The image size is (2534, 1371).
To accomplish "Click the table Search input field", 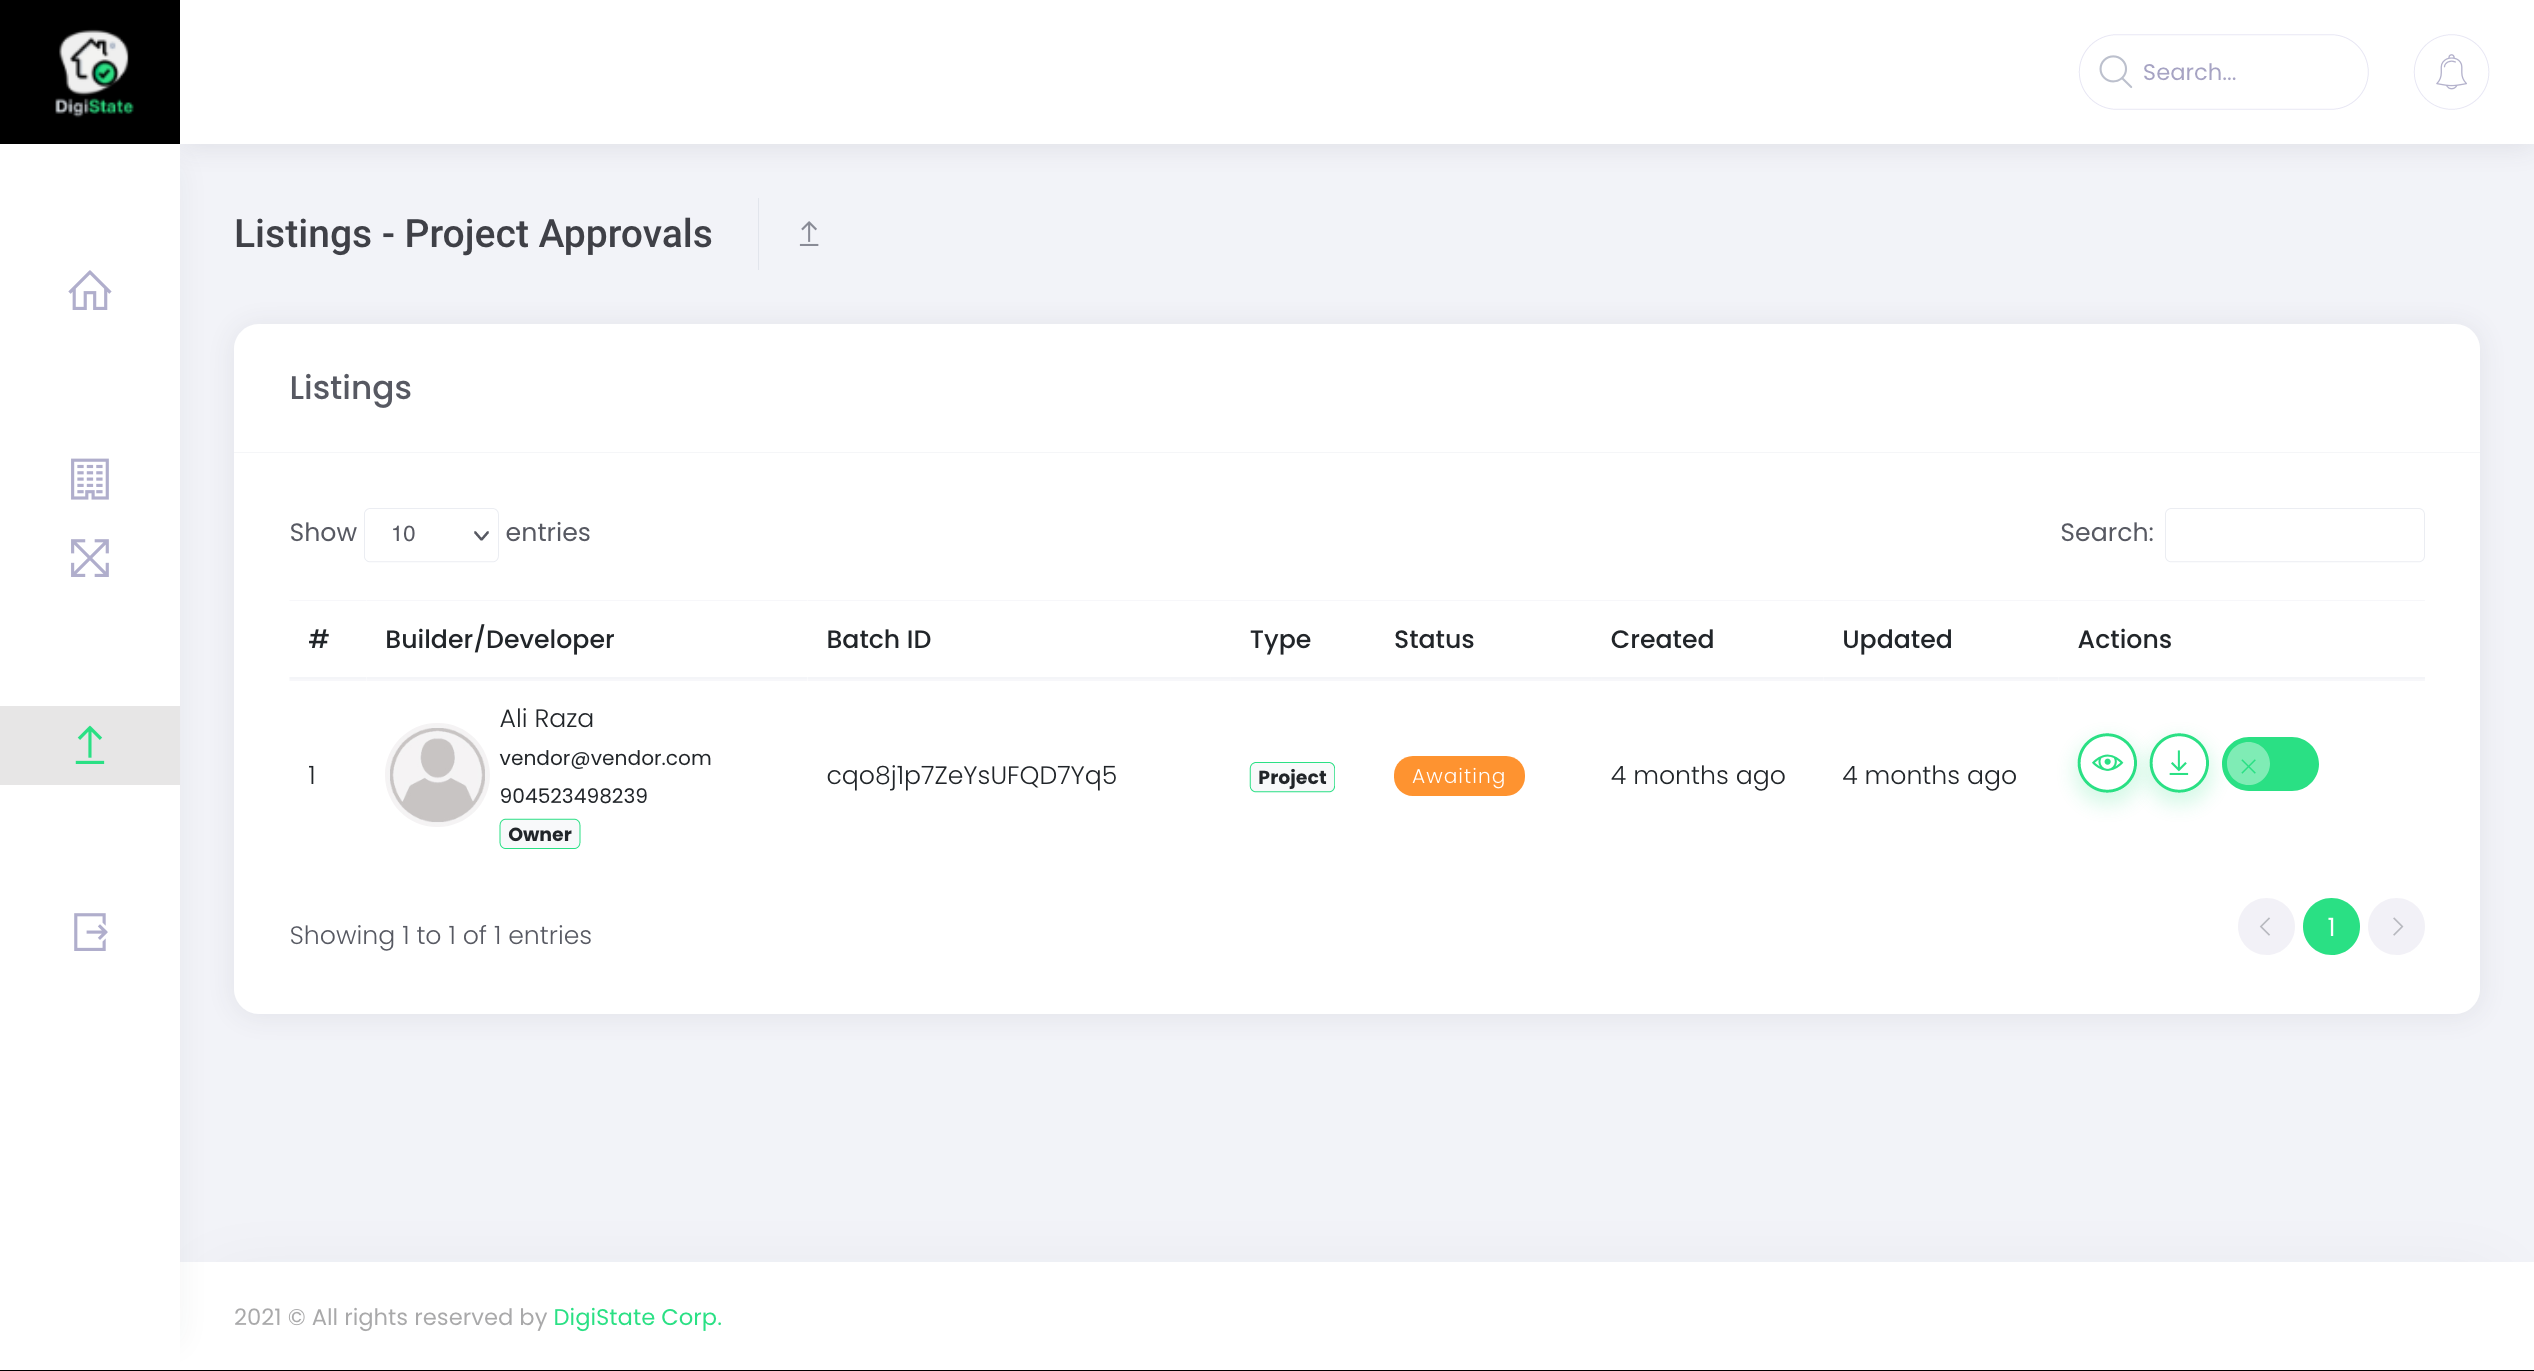I will pyautogui.click(x=2294, y=534).
